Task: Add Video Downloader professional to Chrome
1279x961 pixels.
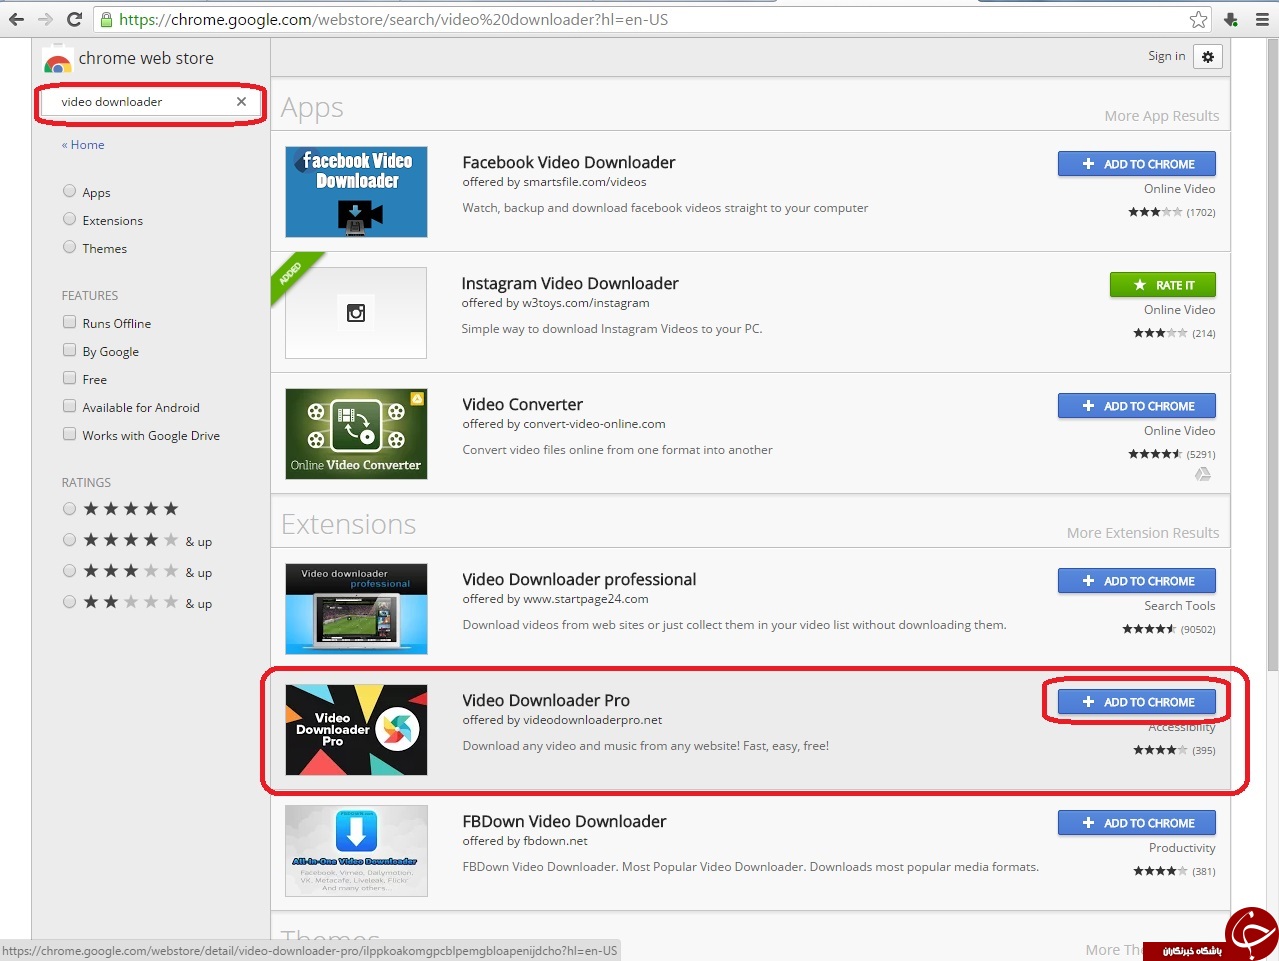Action: pos(1137,581)
